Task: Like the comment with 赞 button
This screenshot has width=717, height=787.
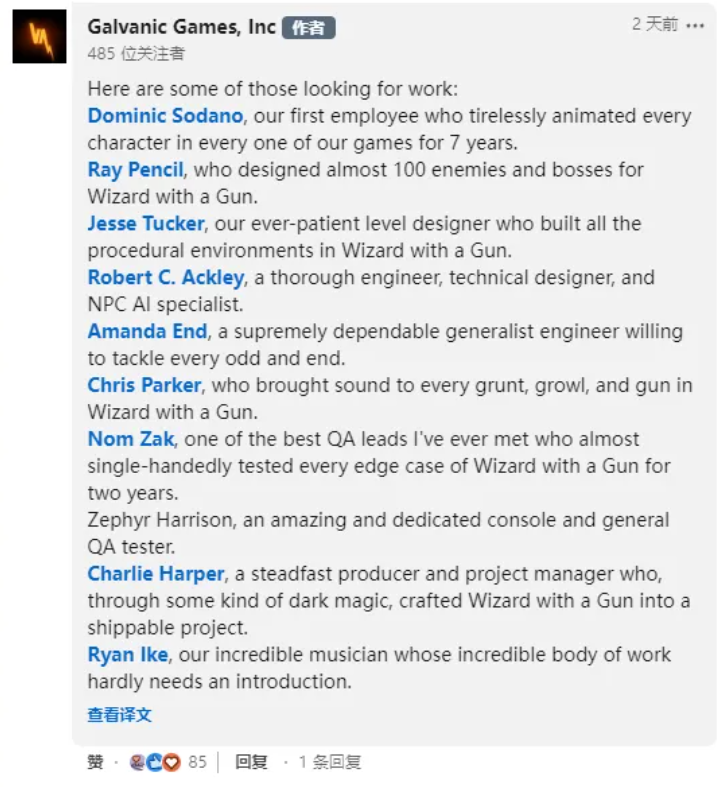Action: (x=95, y=762)
